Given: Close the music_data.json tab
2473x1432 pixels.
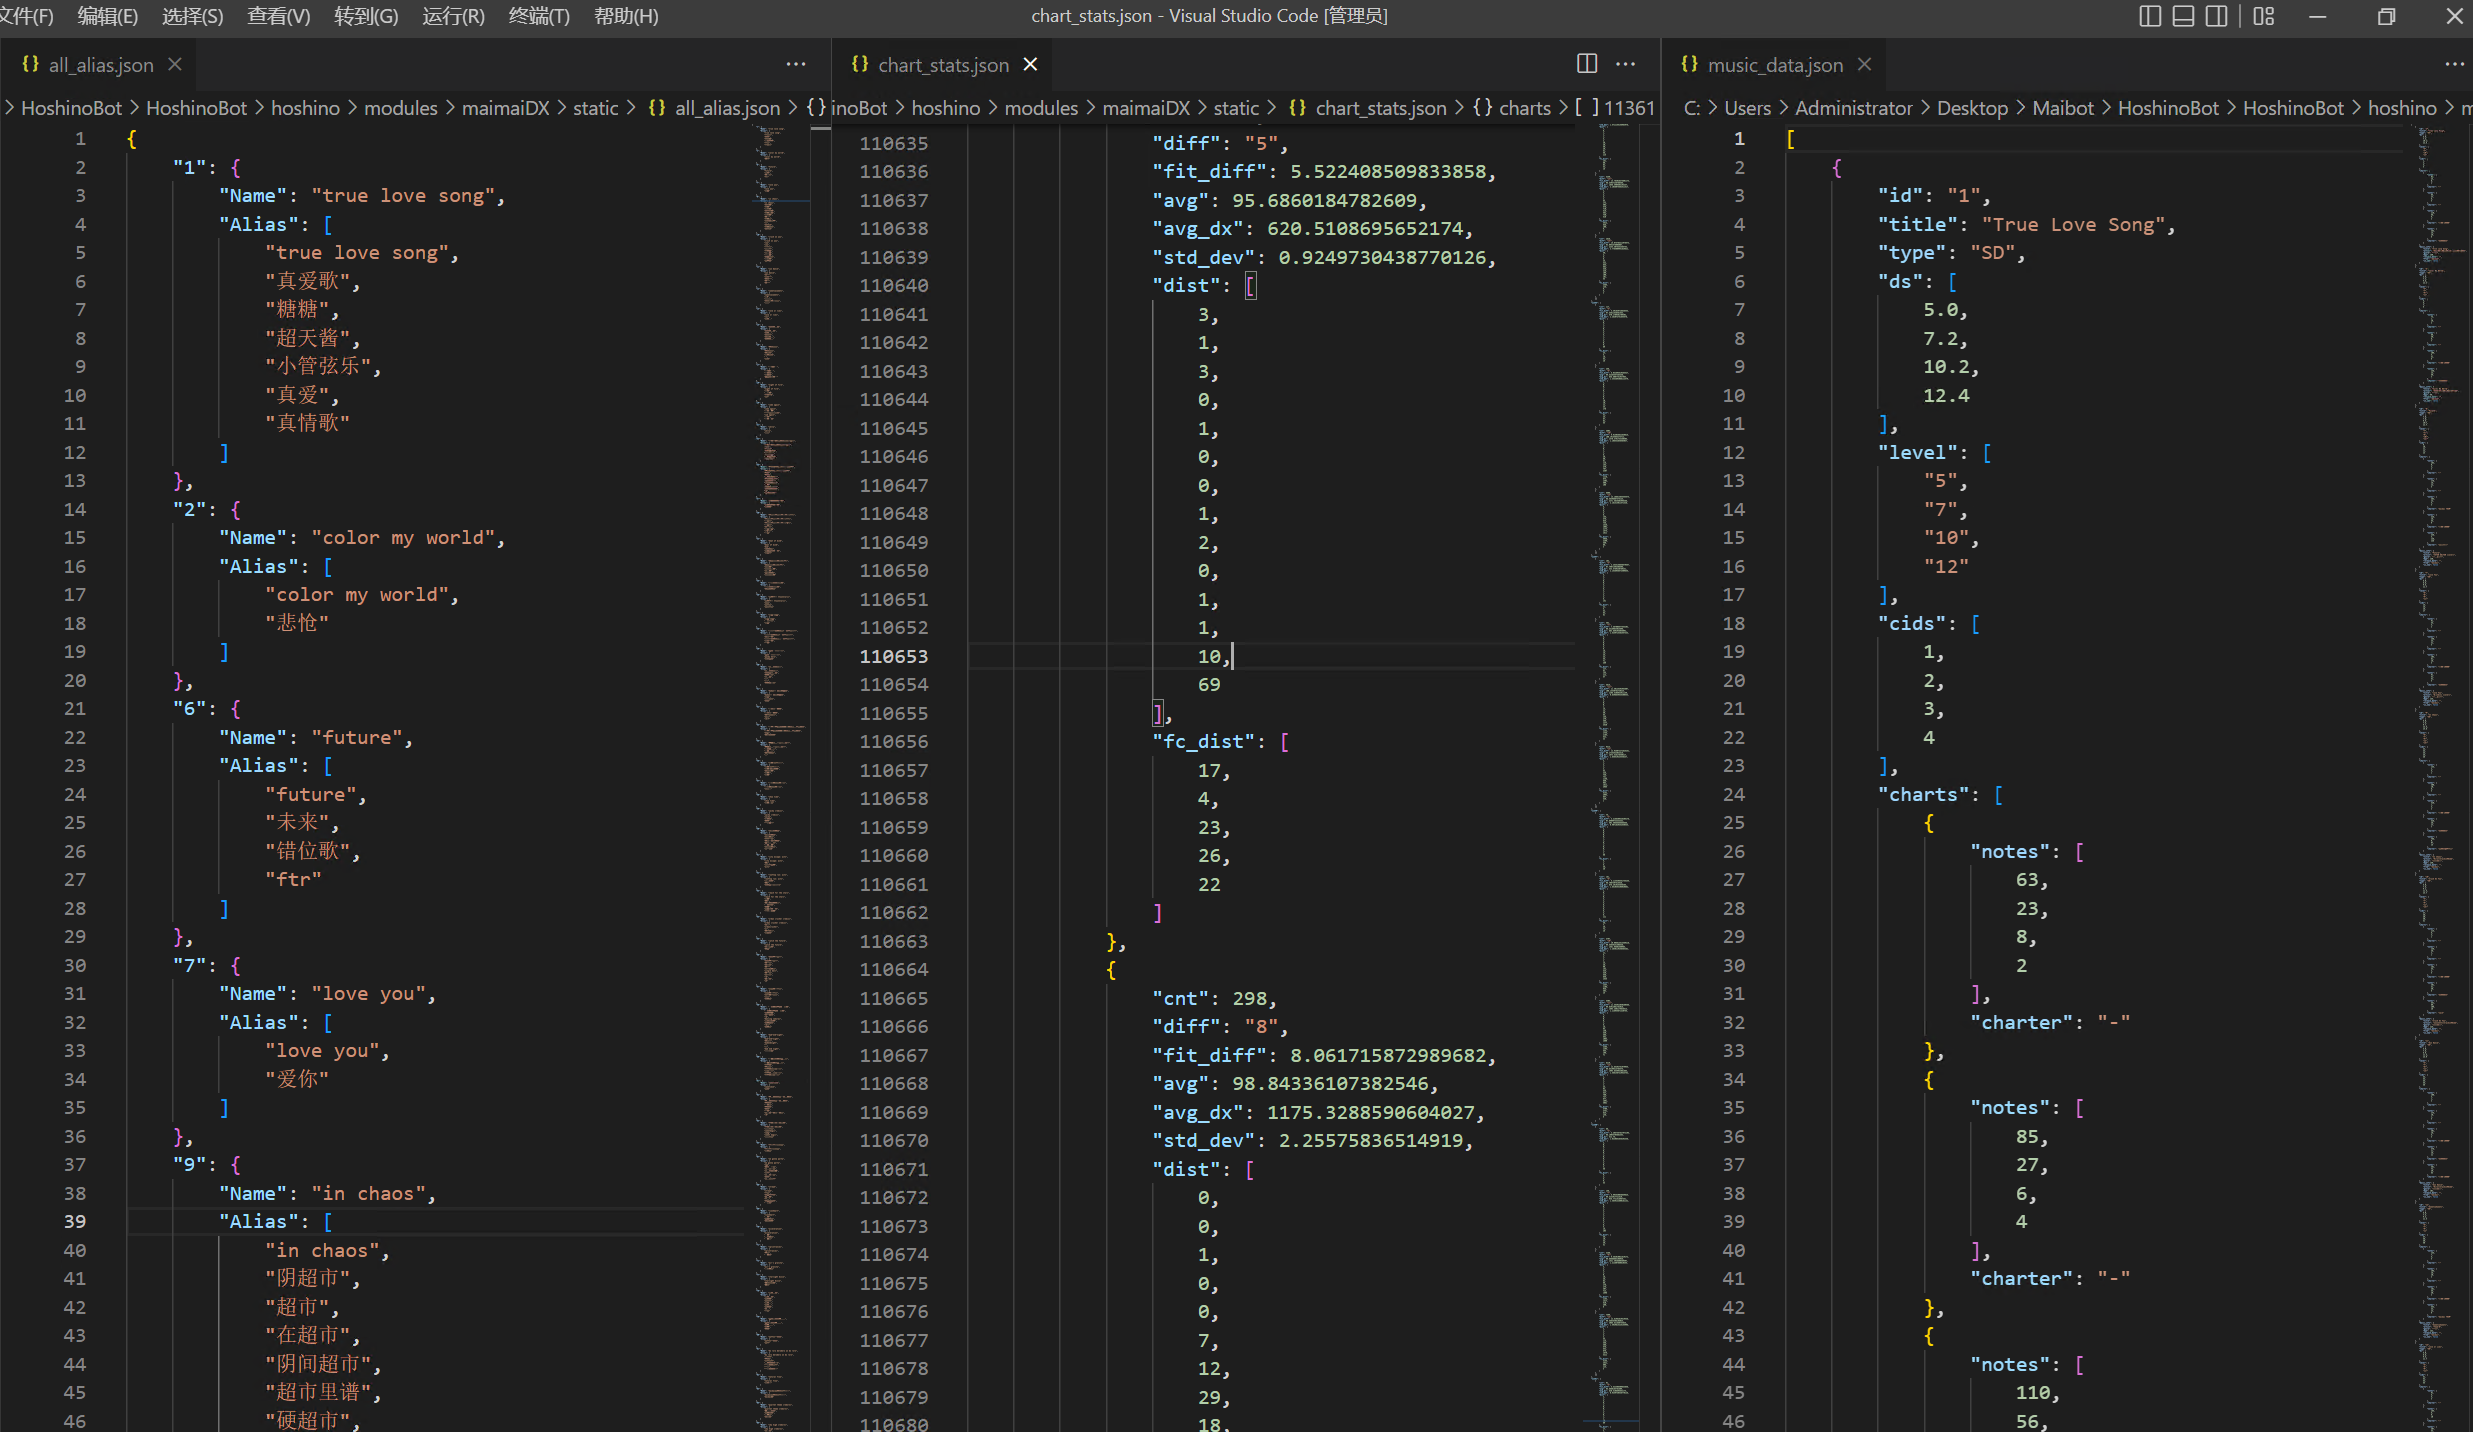Looking at the screenshot, I should point(1864,64).
